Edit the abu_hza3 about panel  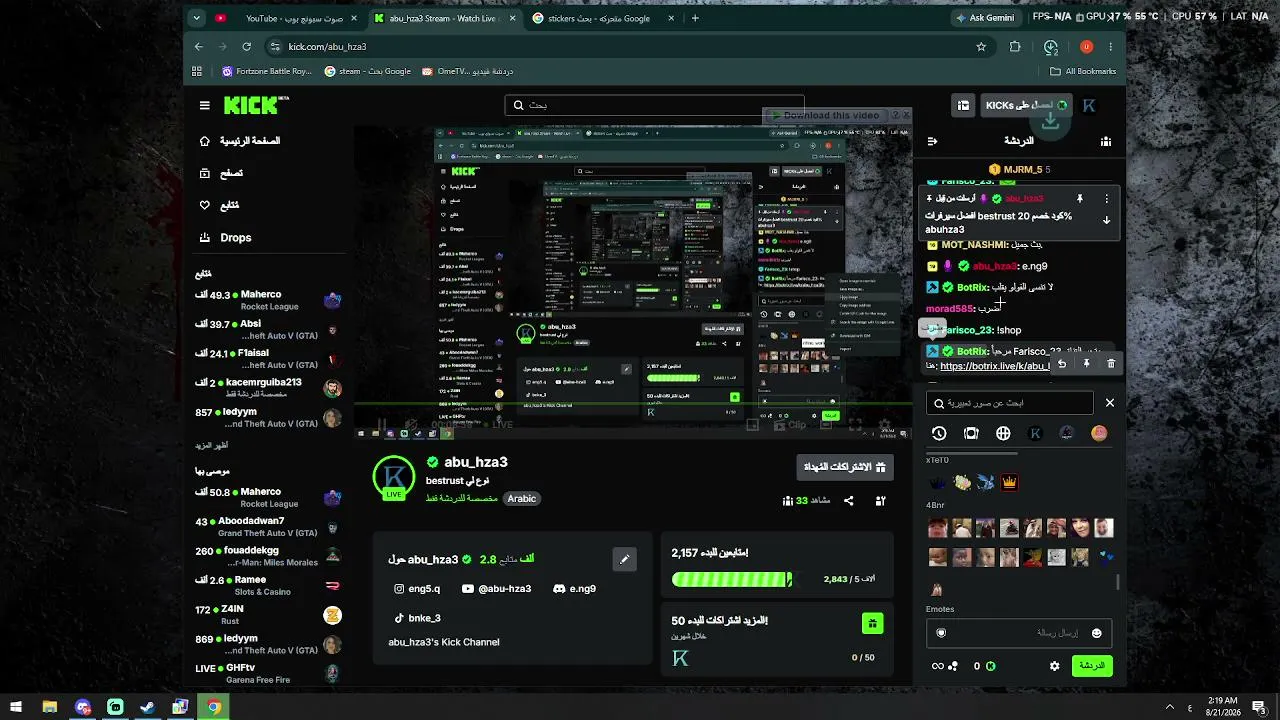tap(624, 559)
